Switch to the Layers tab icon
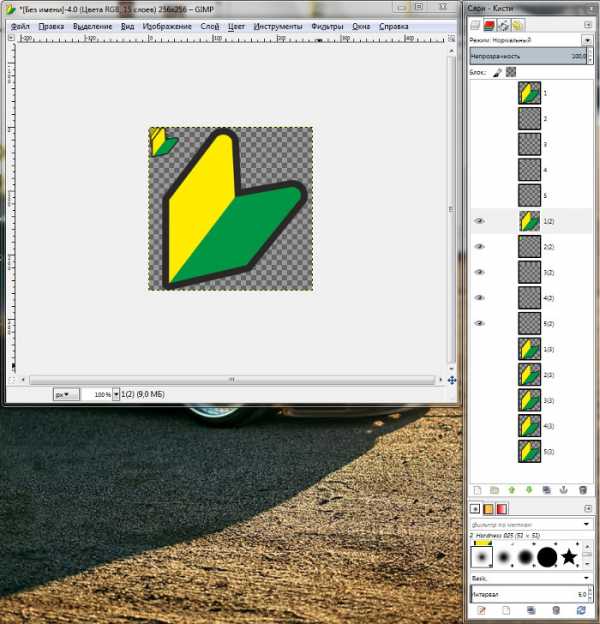The width and height of the screenshot is (600, 624). pyautogui.click(x=475, y=25)
